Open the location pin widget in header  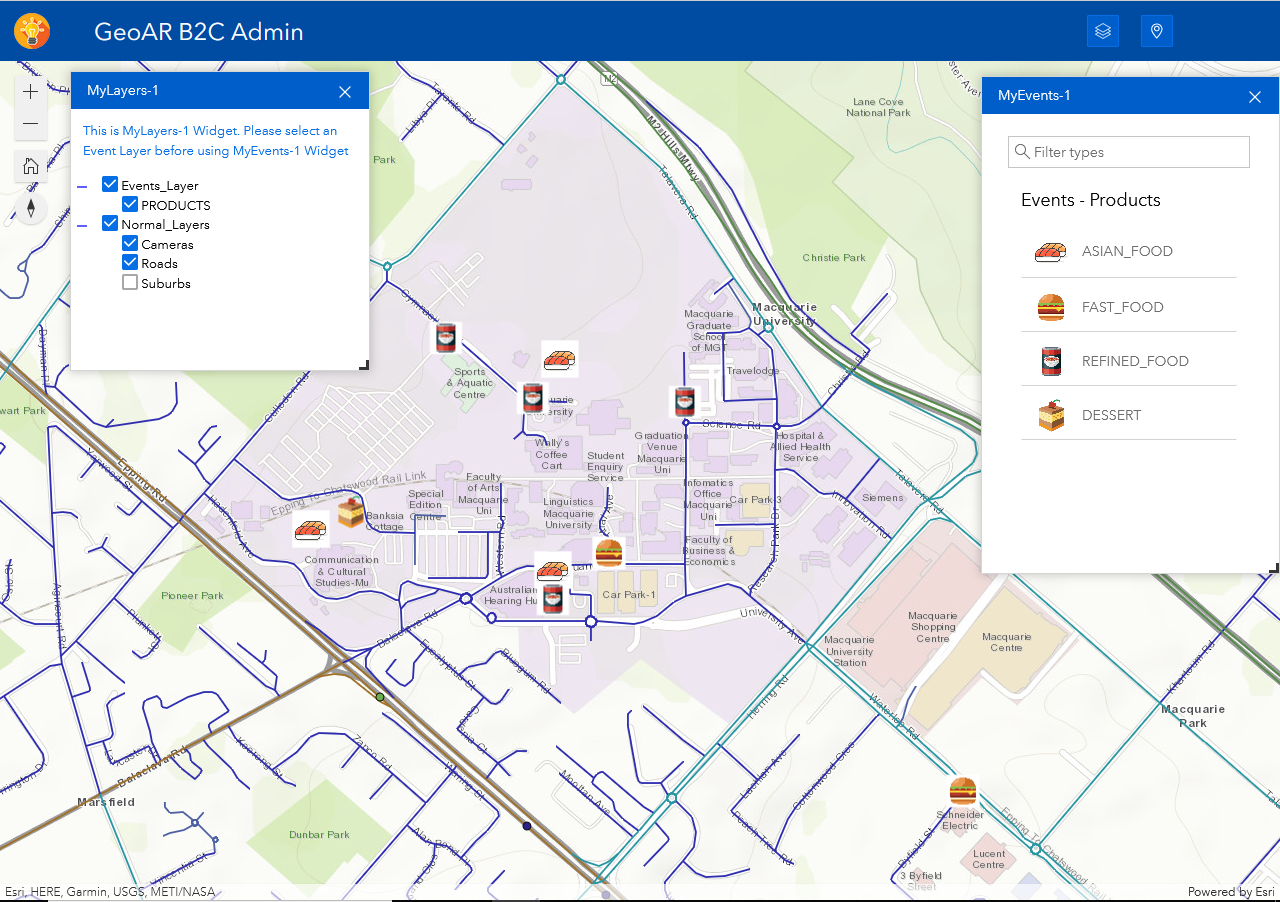(1157, 31)
